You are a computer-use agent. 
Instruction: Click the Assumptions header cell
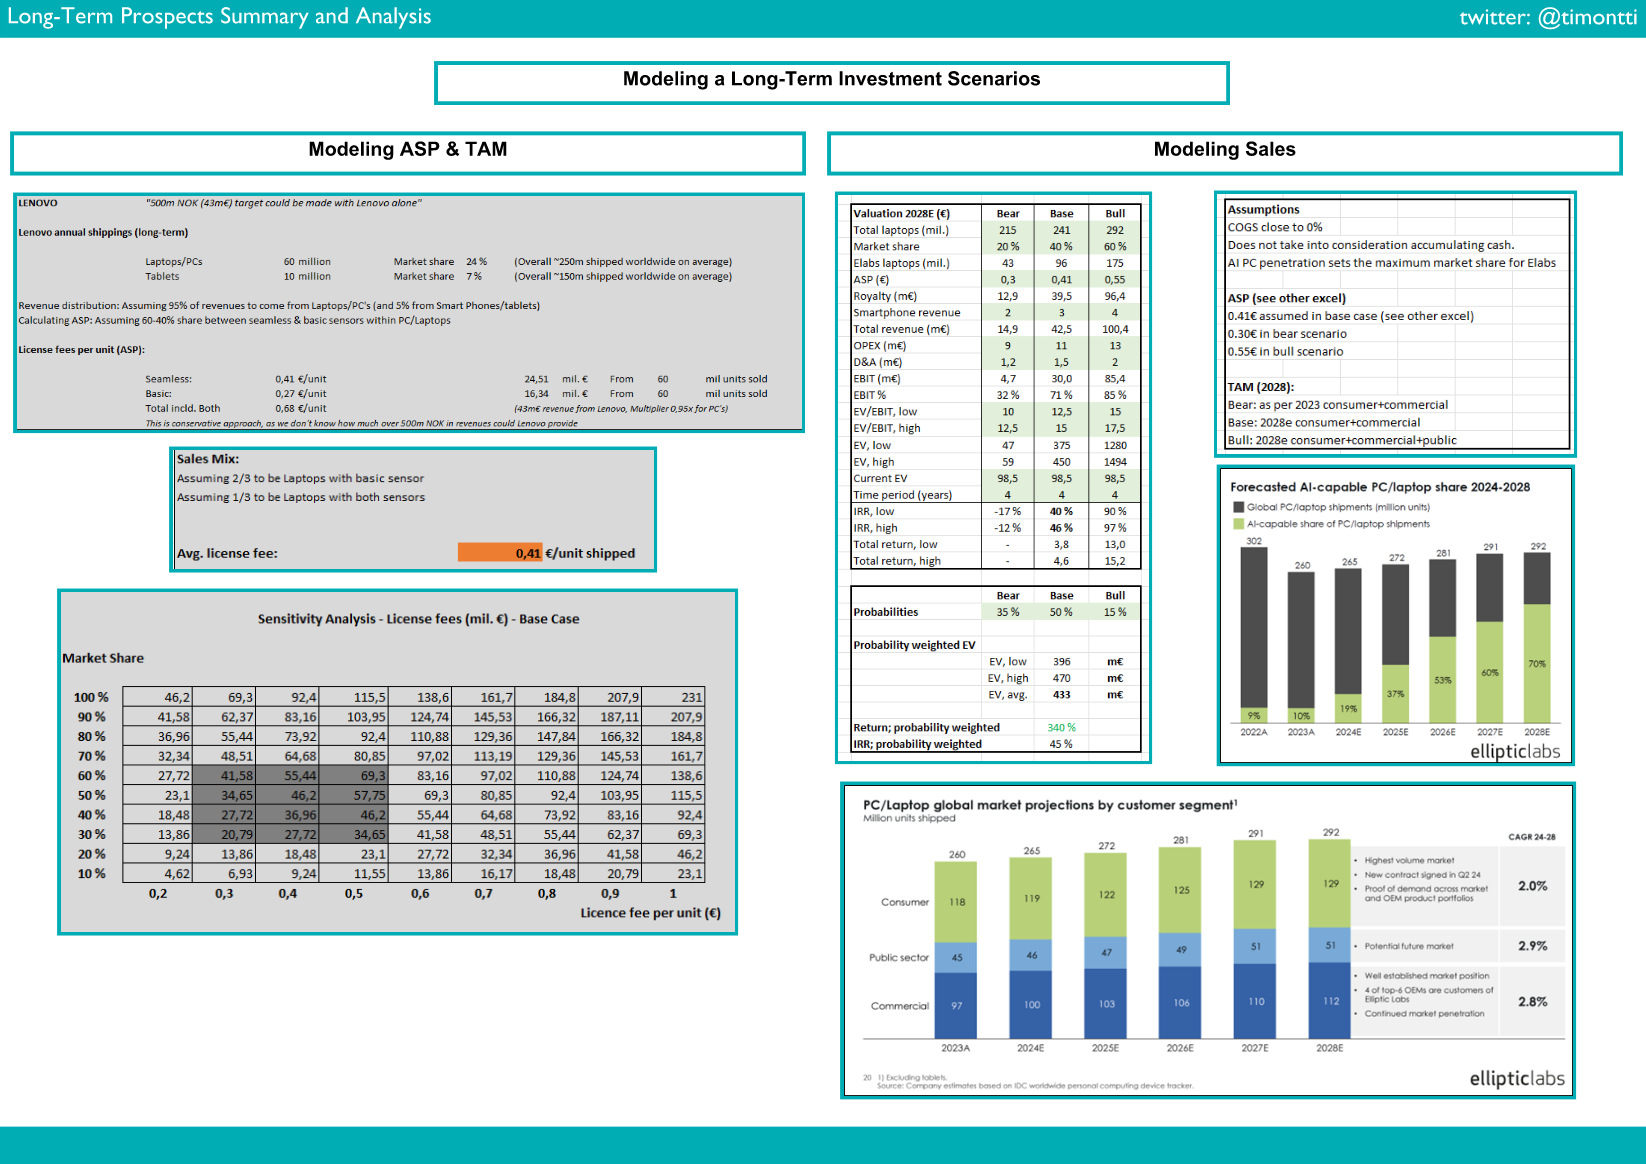coord(1264,209)
